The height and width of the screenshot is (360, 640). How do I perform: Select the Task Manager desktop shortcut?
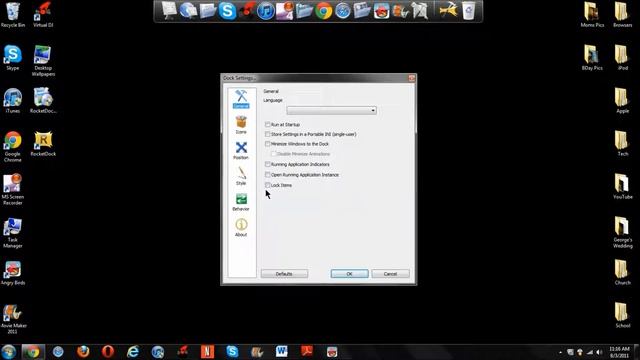point(13,233)
